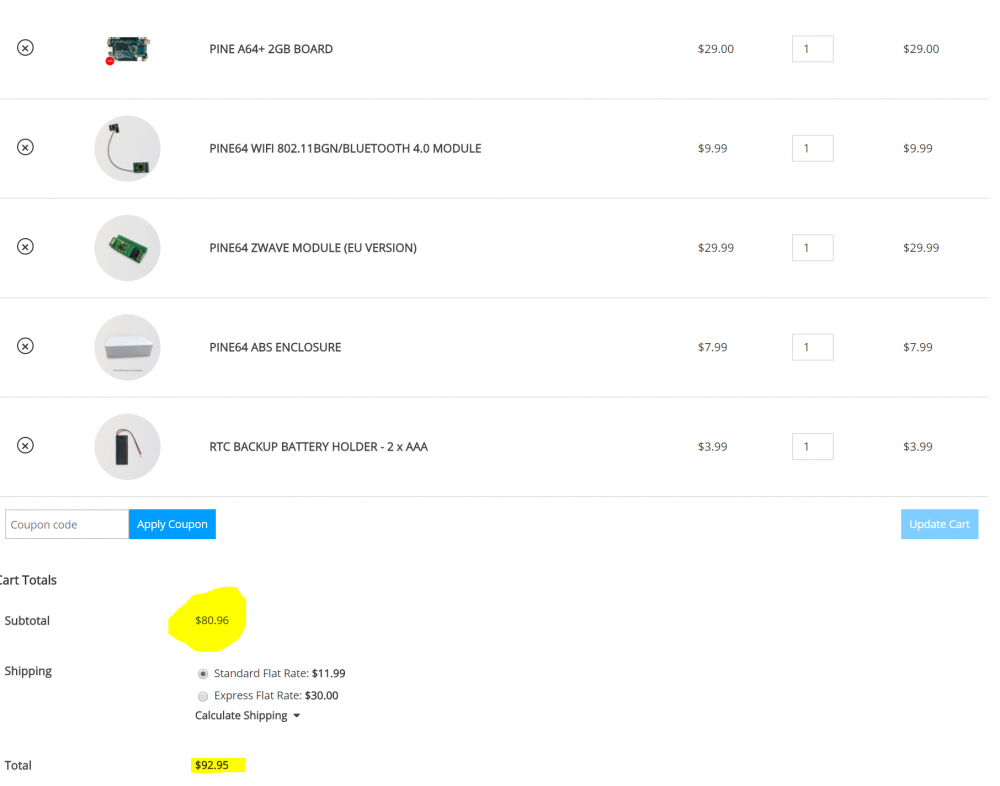Open the PINE64 ZWAVE MODULE product link

coord(312,248)
